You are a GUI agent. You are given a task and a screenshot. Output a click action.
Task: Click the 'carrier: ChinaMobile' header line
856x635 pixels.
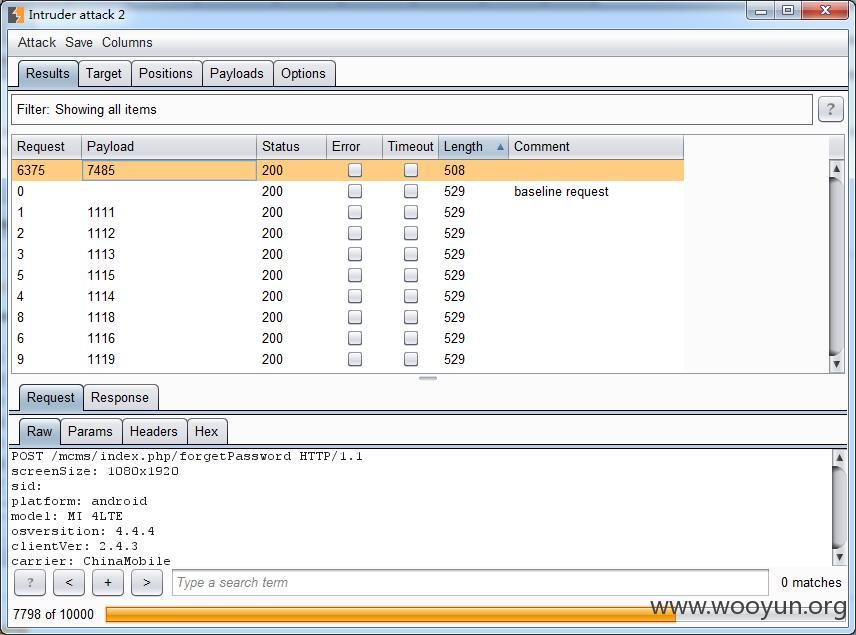tap(91, 561)
